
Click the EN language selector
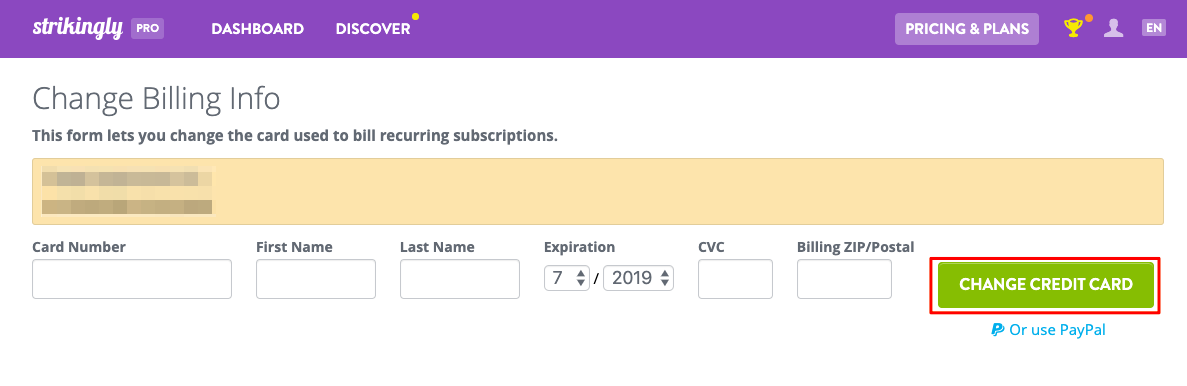pyautogui.click(x=1154, y=28)
